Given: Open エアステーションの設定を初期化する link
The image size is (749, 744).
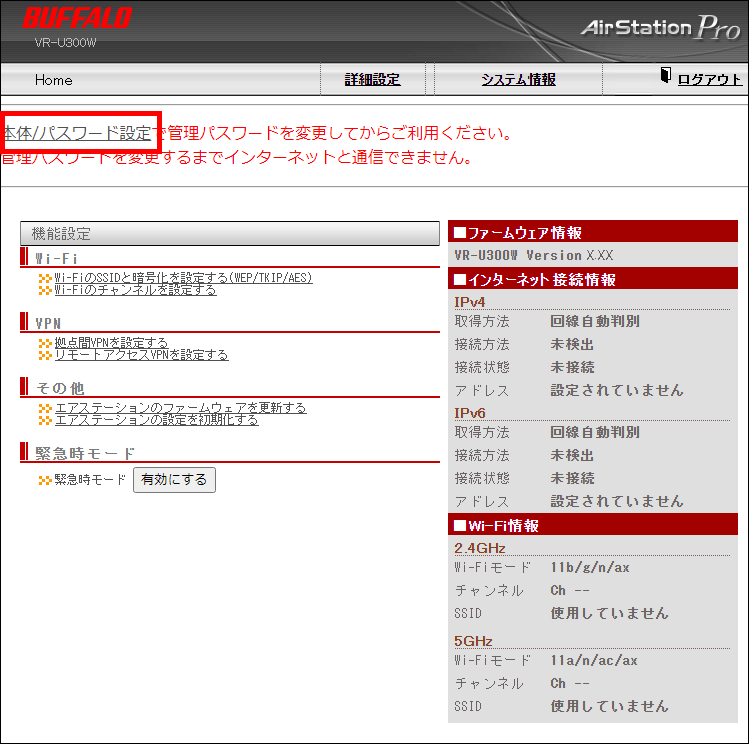Looking at the screenshot, I should click(156, 420).
